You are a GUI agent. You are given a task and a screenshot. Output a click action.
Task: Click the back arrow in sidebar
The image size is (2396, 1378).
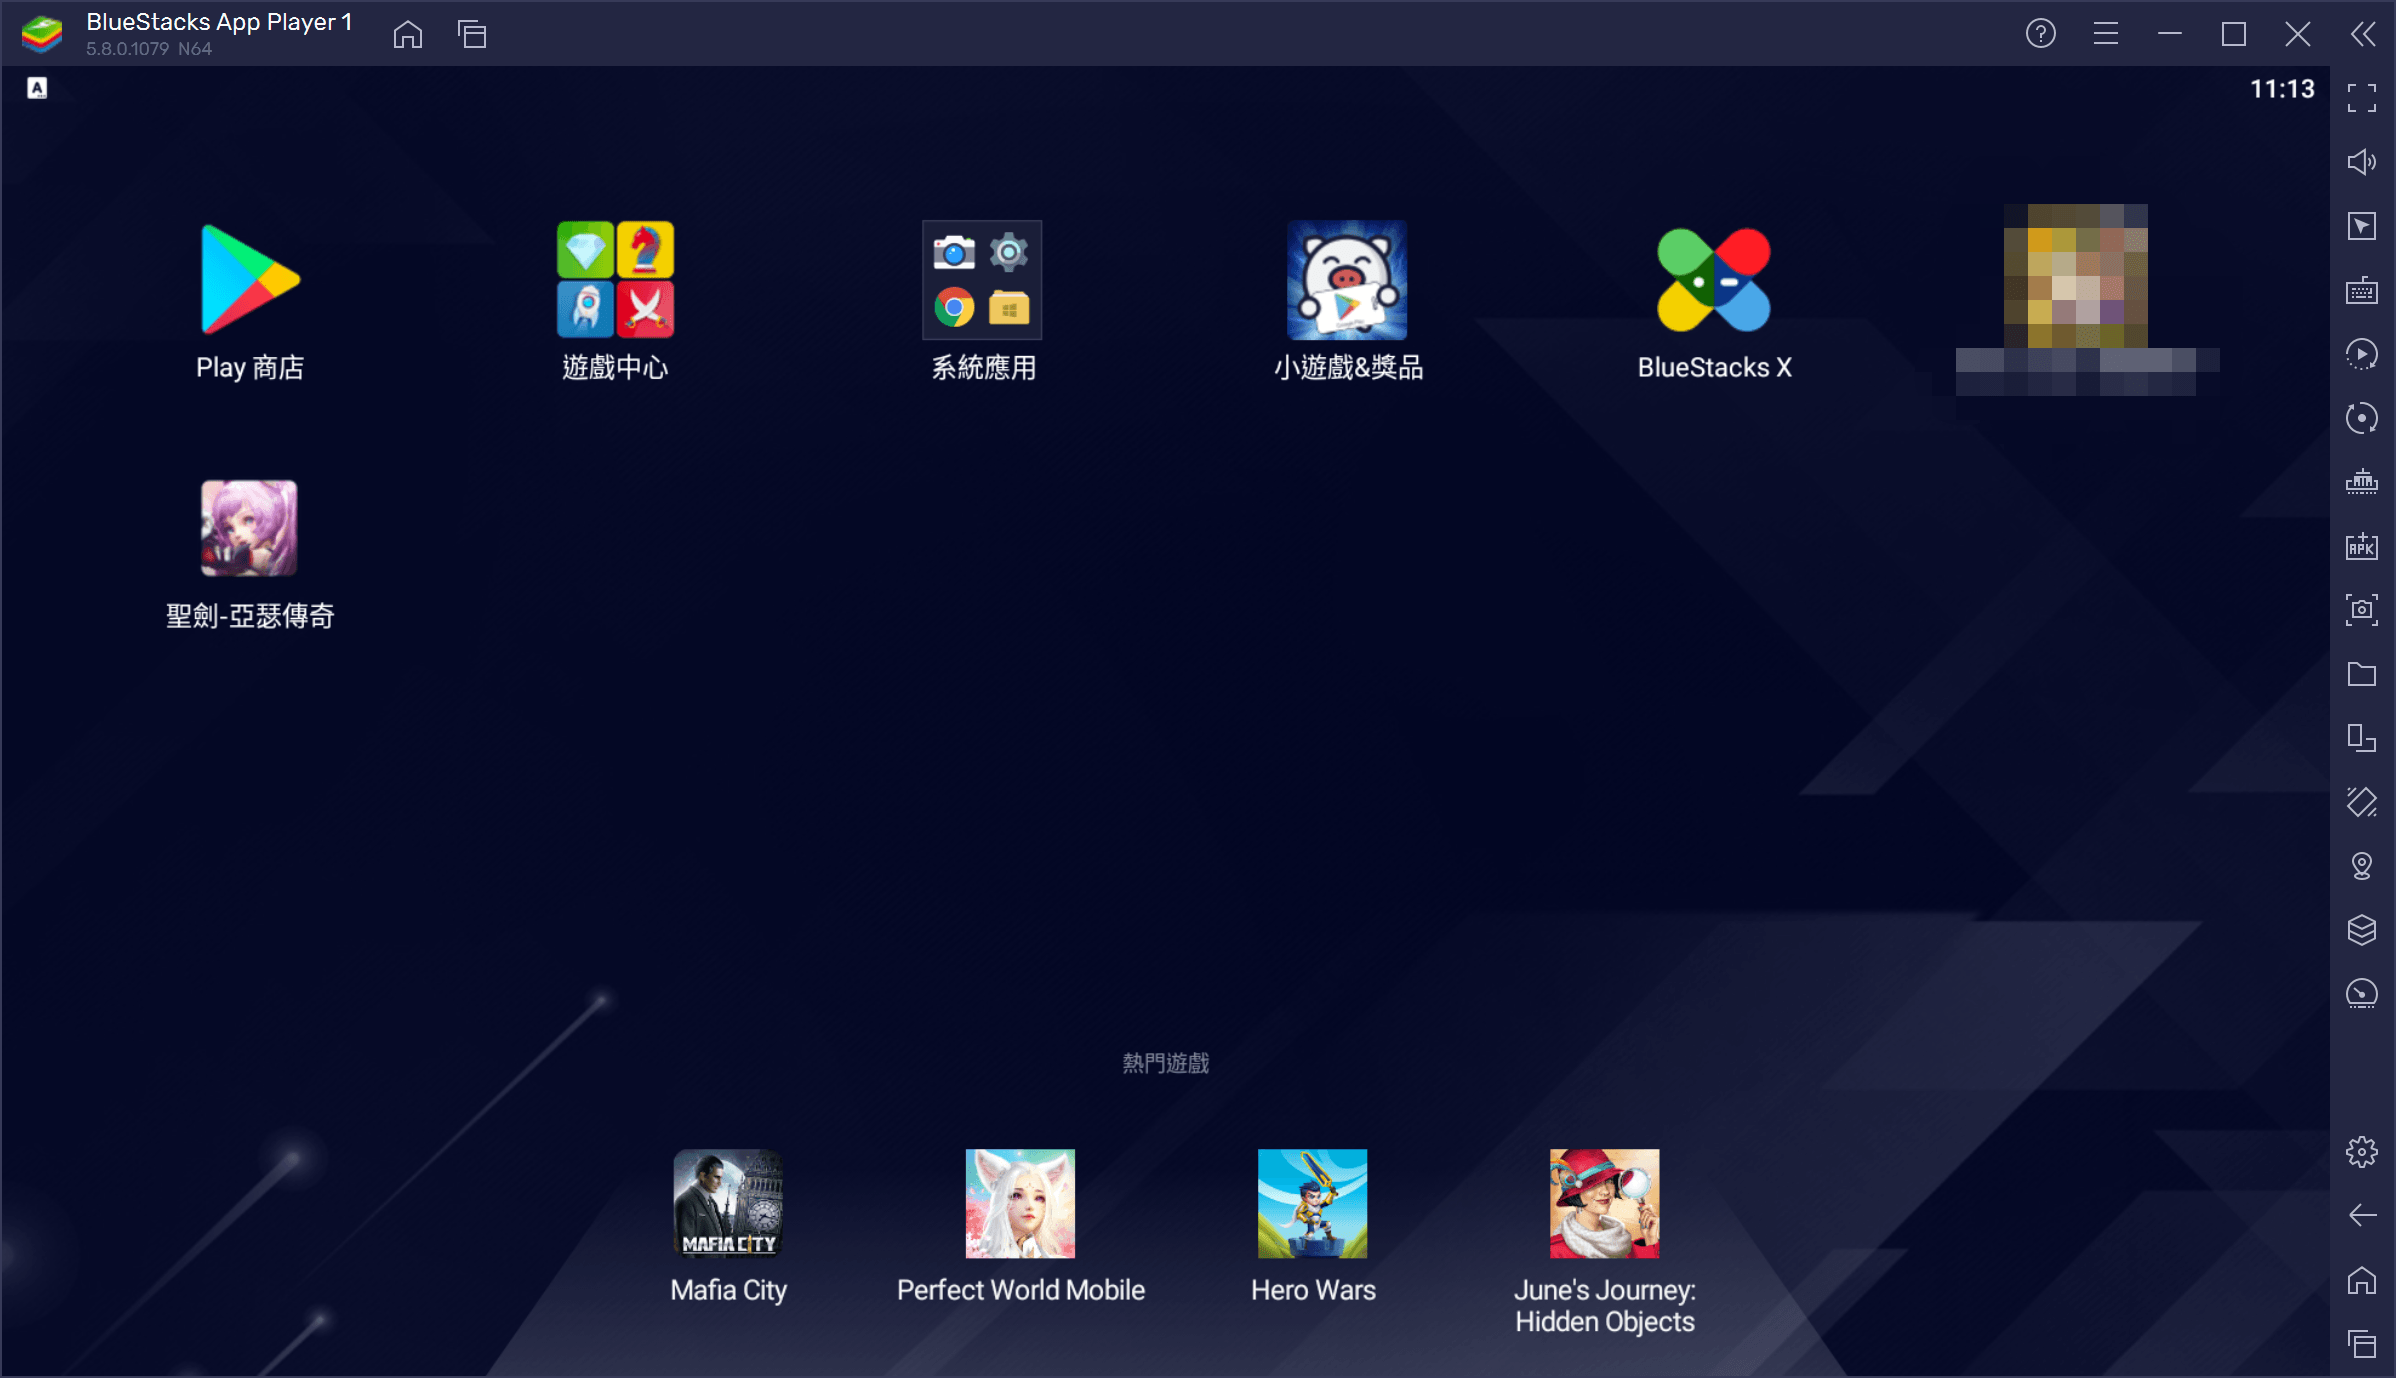click(x=2362, y=1216)
